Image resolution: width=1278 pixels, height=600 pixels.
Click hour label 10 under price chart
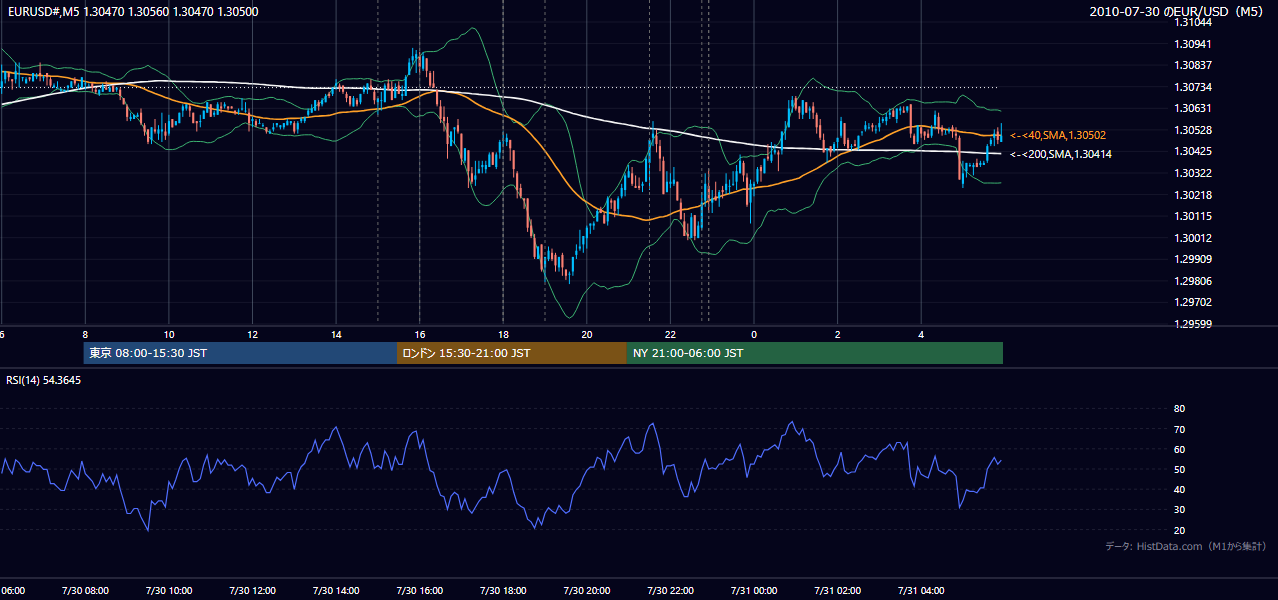(169, 334)
